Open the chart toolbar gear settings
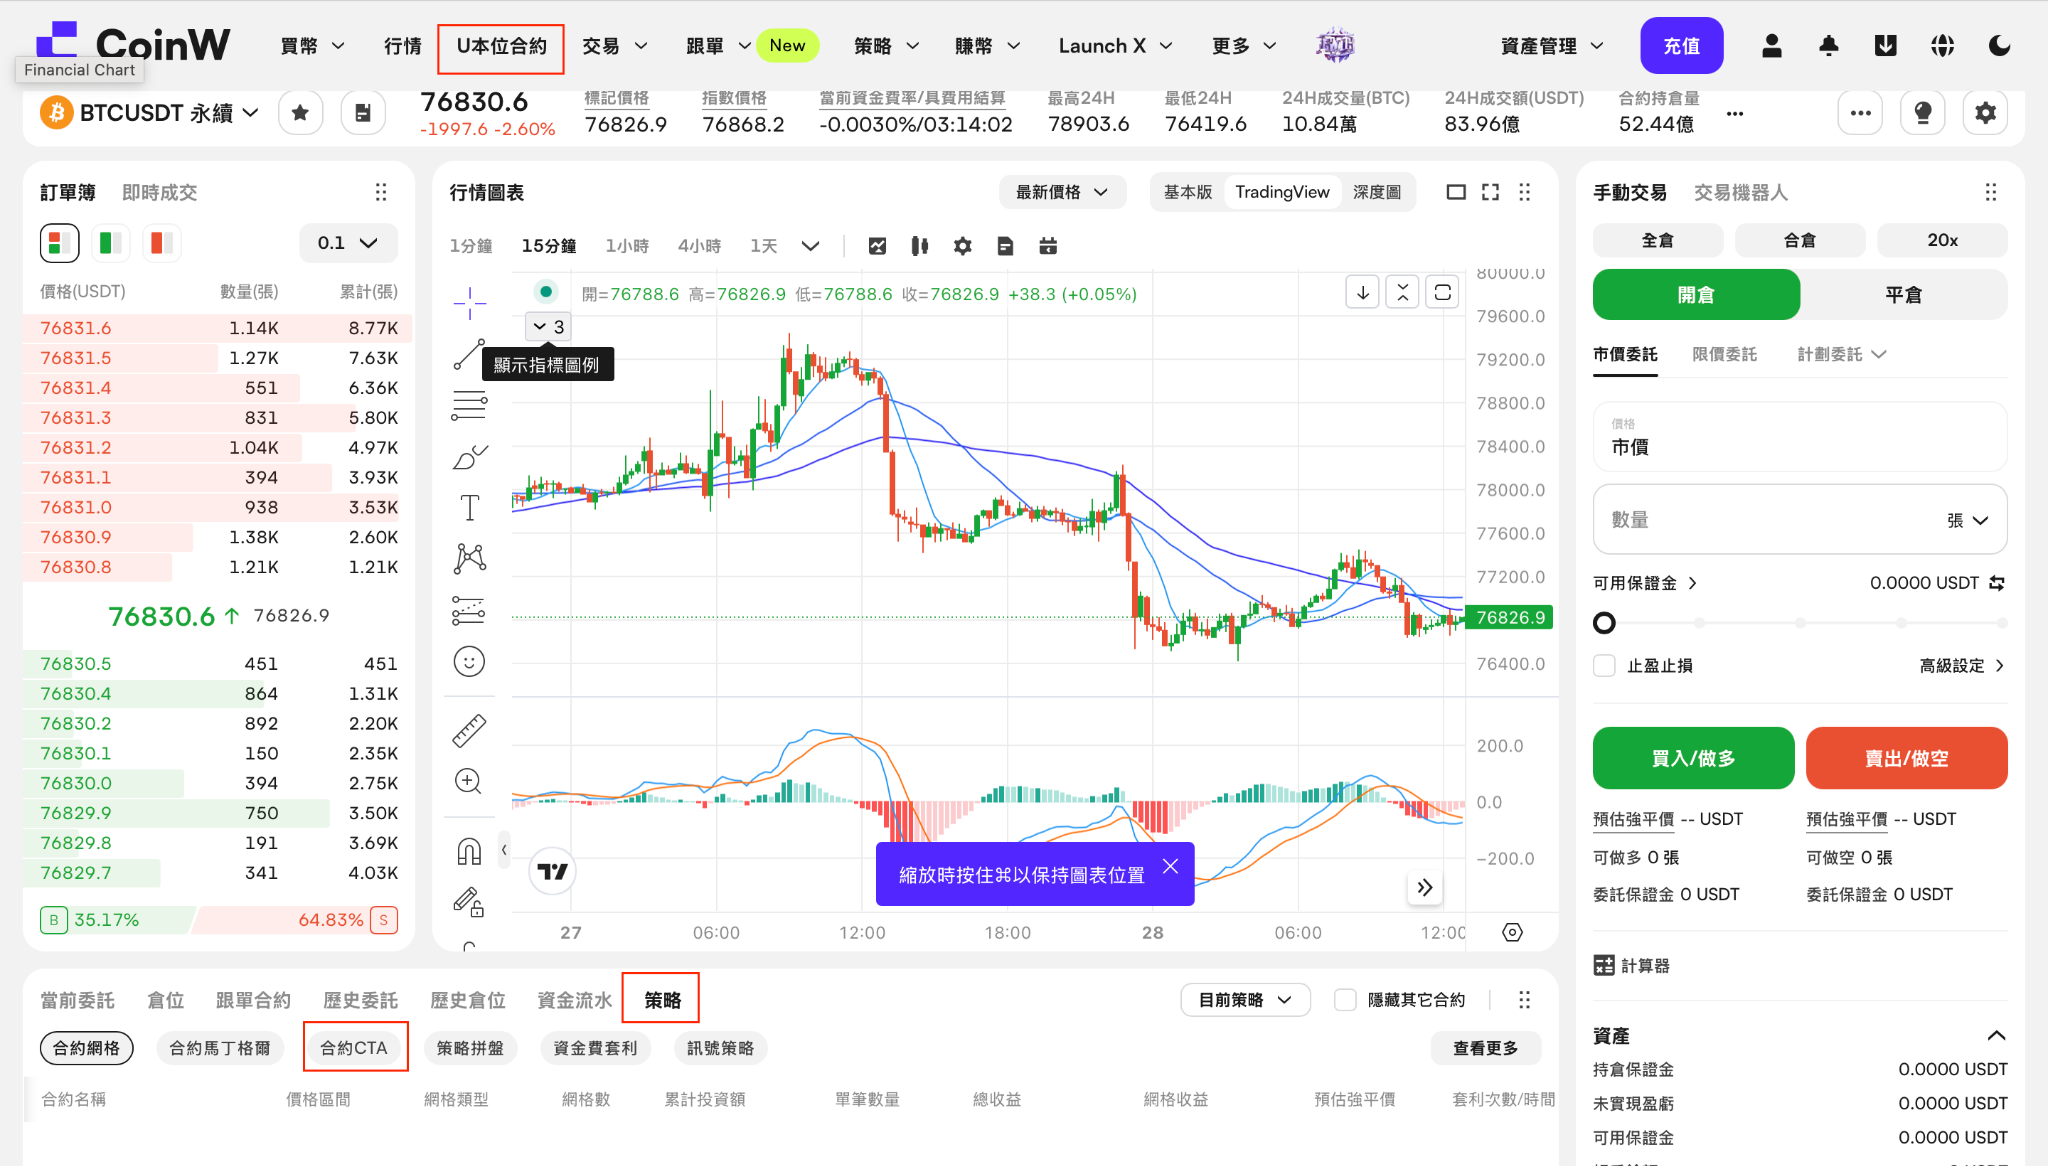This screenshot has height=1166, width=2048. [x=963, y=246]
